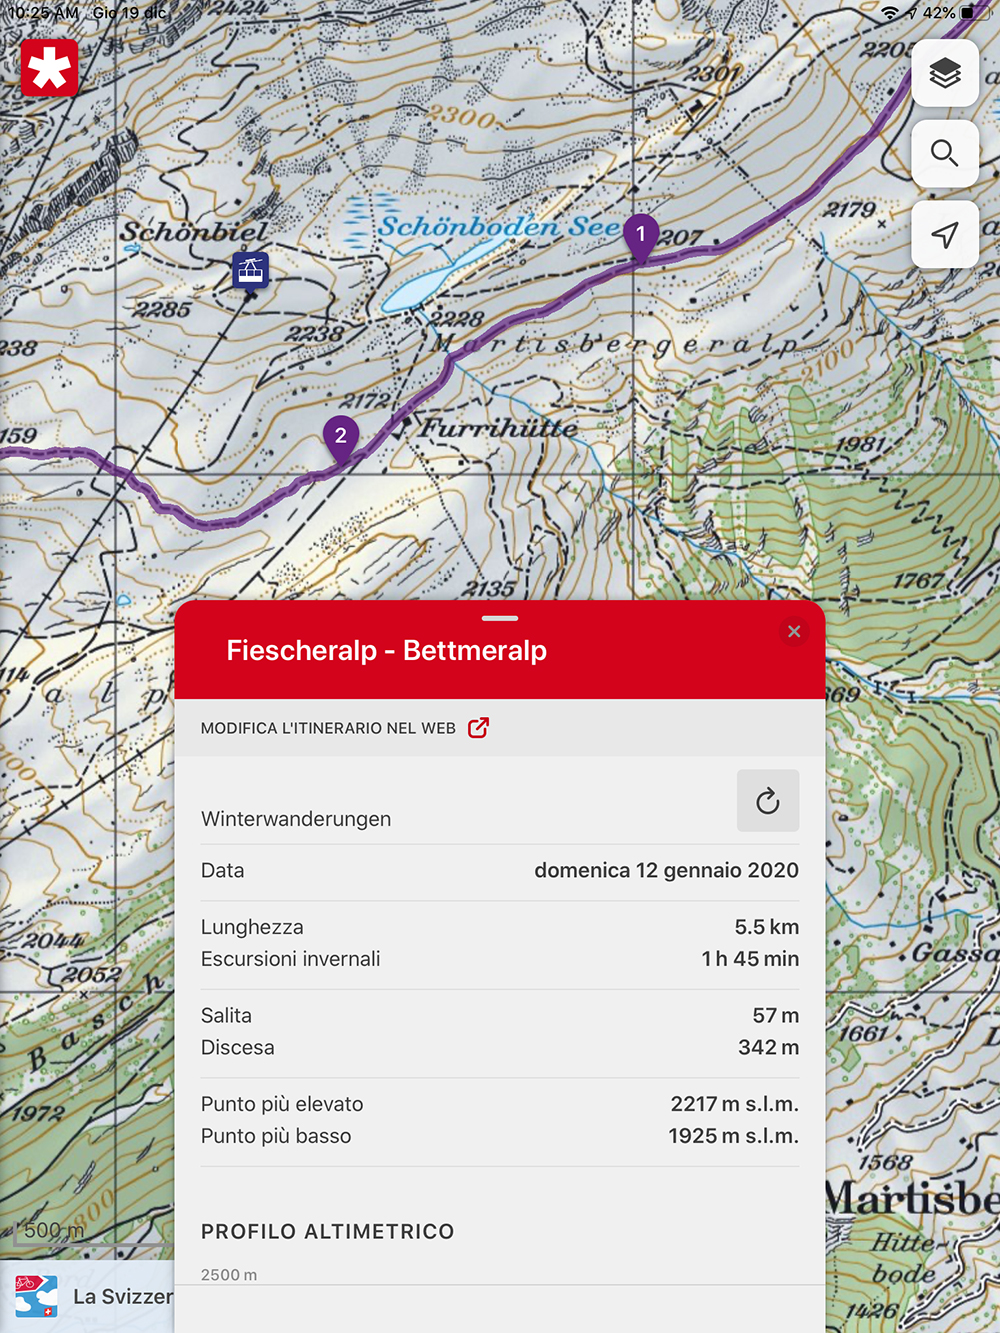Image resolution: width=1000 pixels, height=1333 pixels.
Task: Tap the Fiescheralp - Bettmeralp title
Action: (387, 650)
